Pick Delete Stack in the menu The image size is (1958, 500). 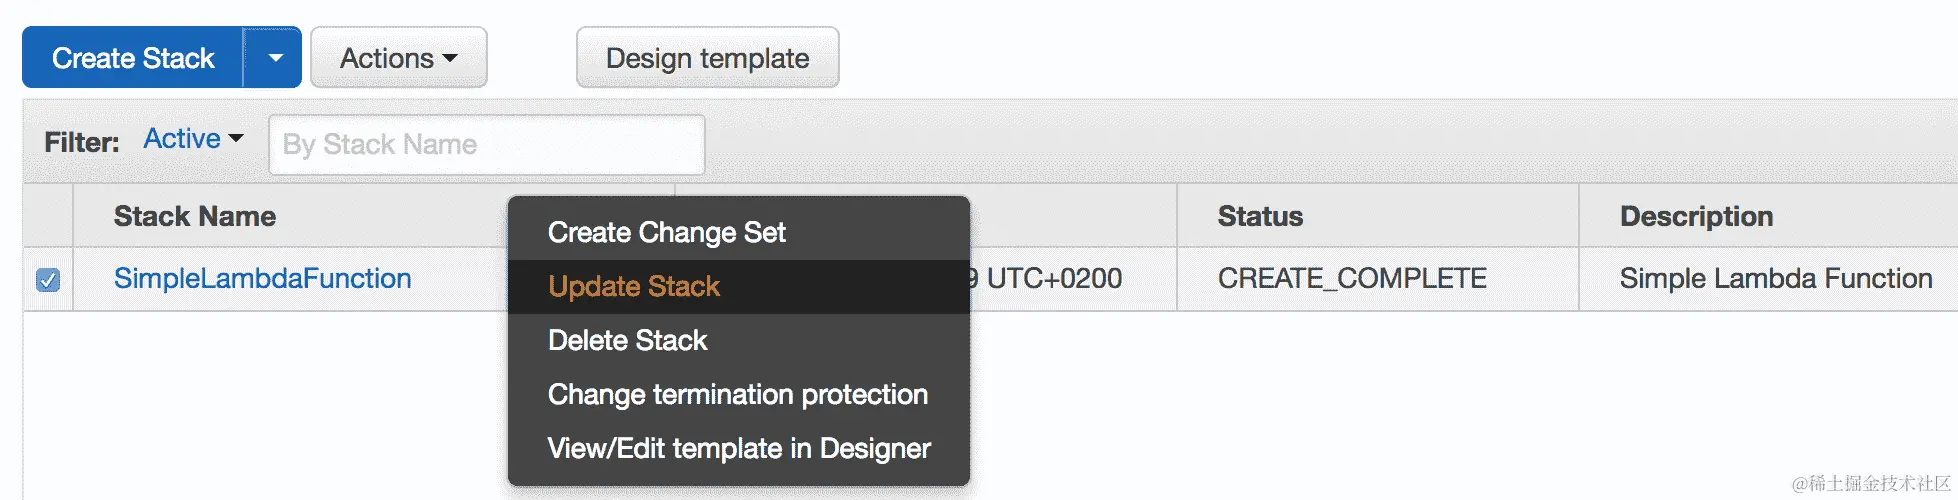point(627,341)
